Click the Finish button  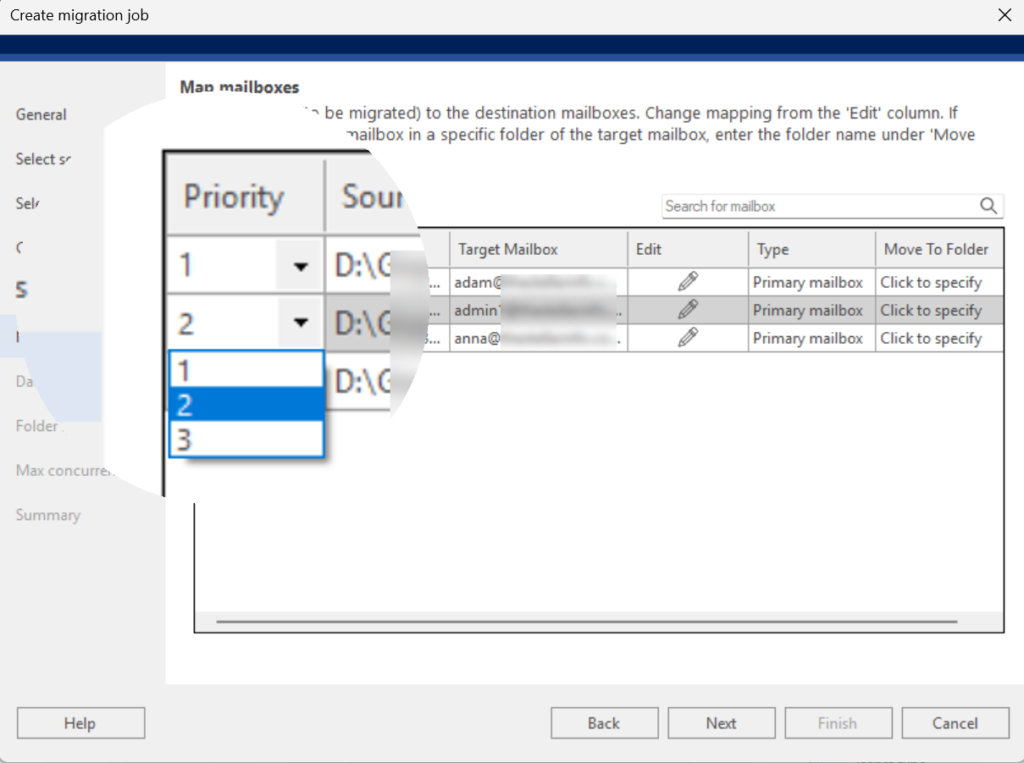pyautogui.click(x=839, y=723)
